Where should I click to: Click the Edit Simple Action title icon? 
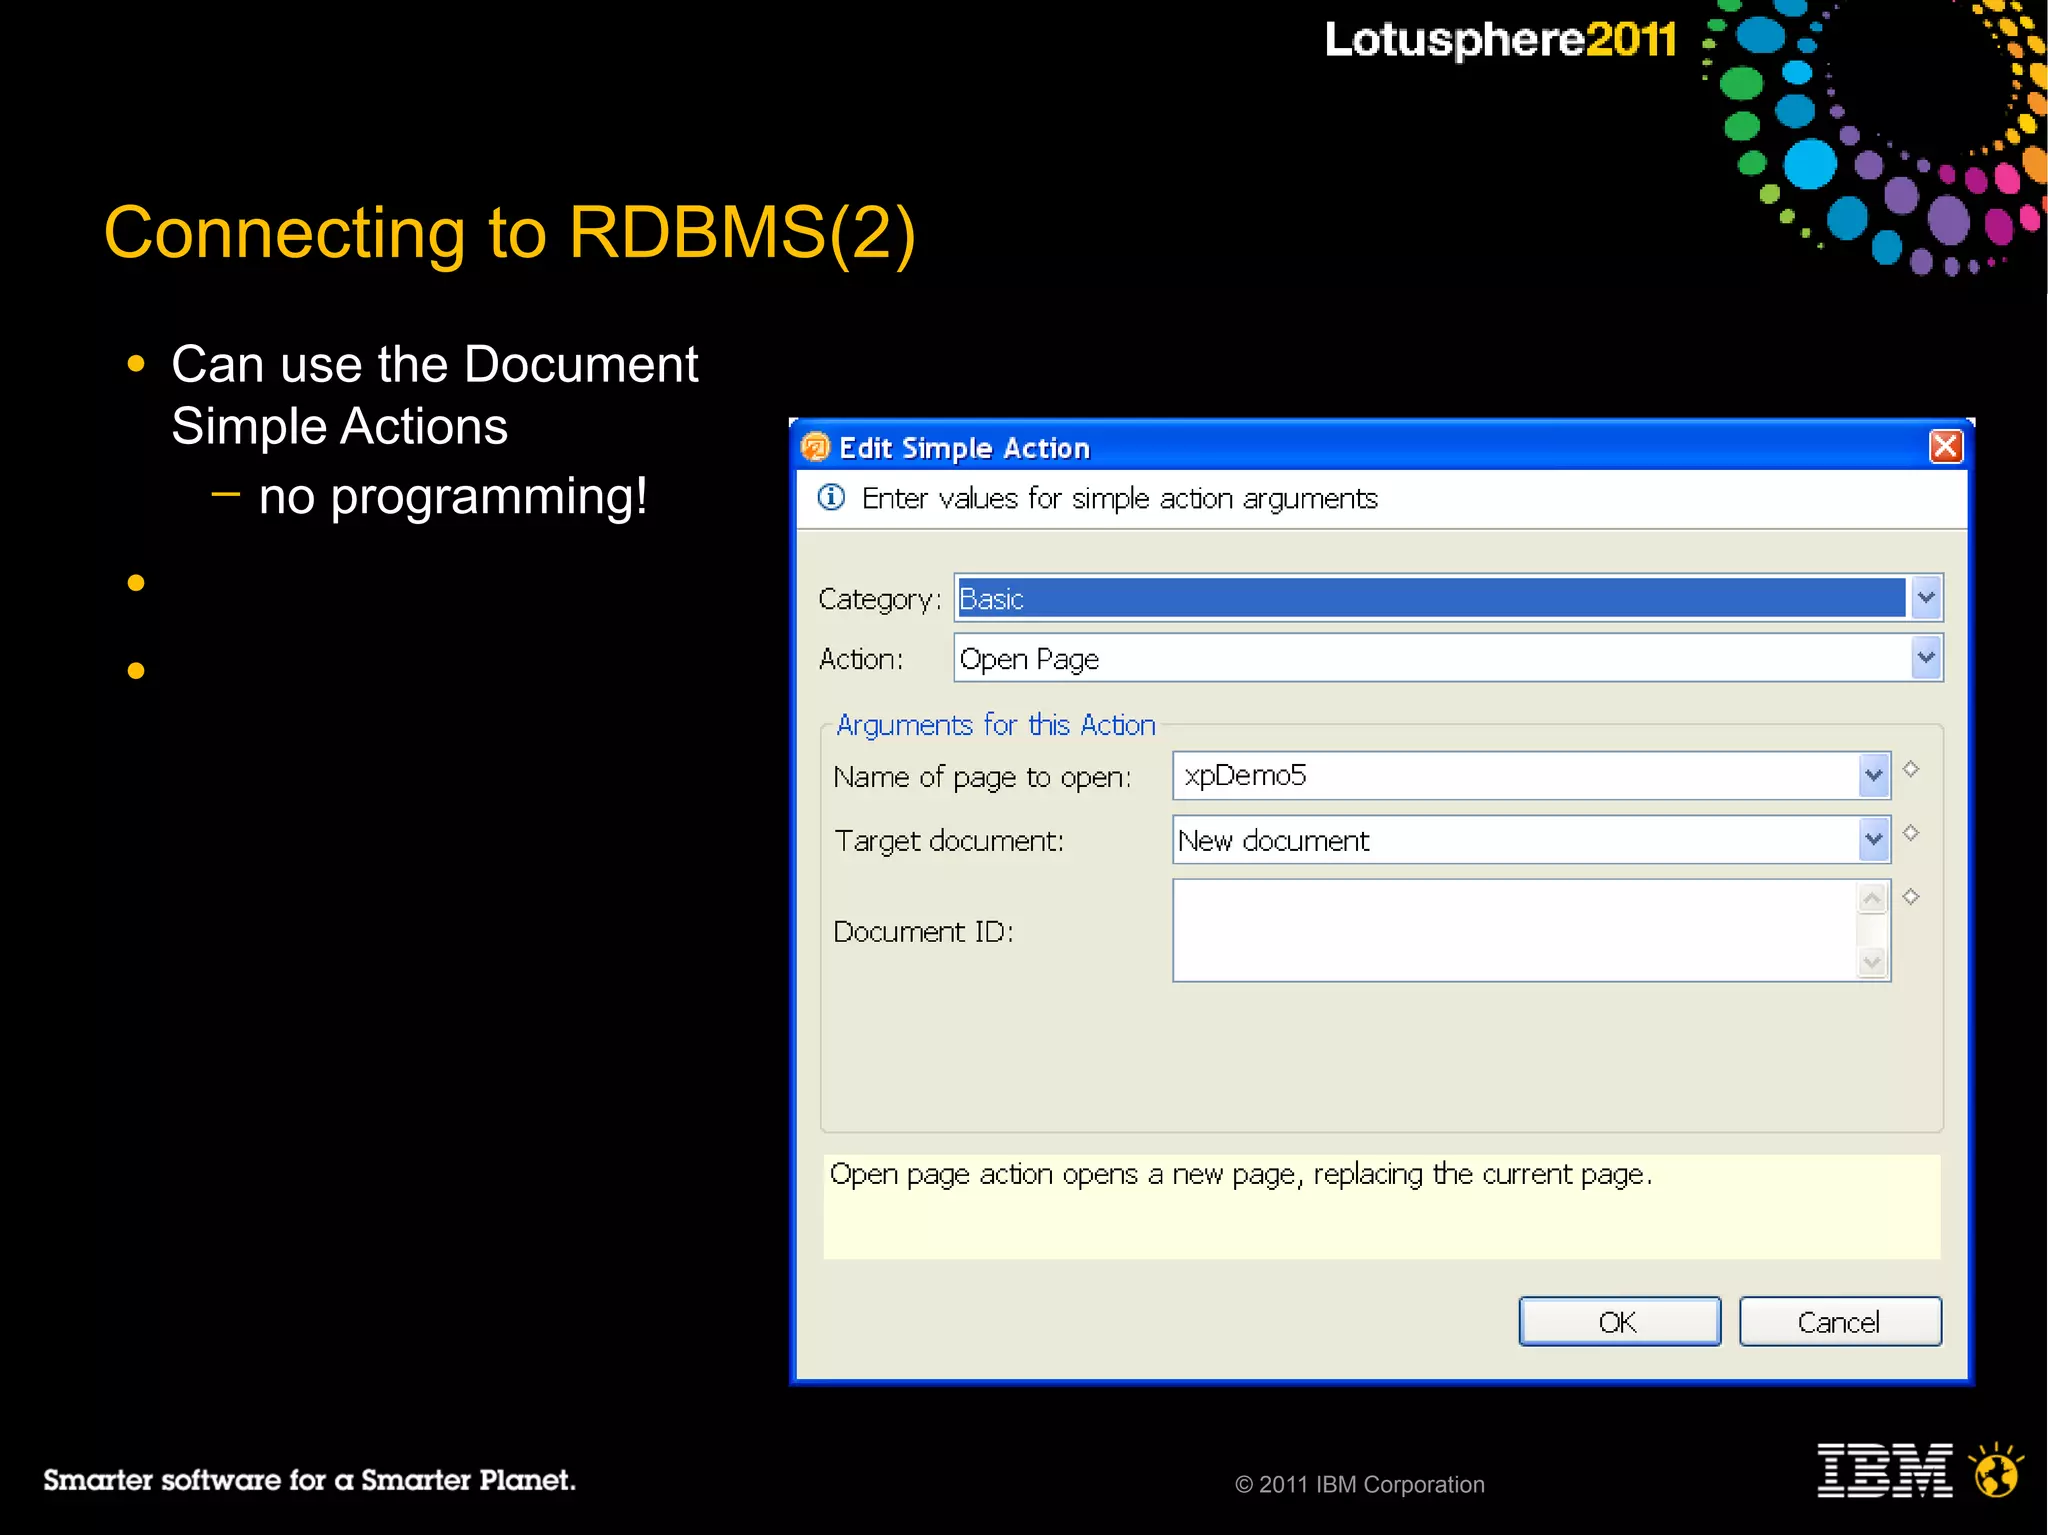pos(815,447)
